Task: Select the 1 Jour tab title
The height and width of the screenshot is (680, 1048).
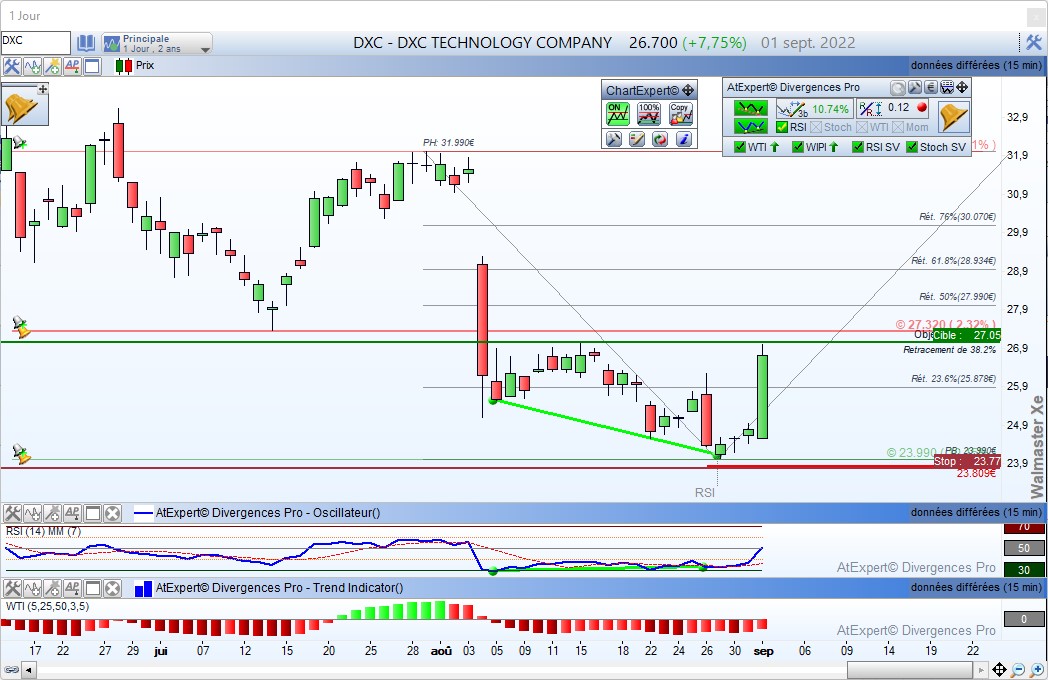Action: 25,15
